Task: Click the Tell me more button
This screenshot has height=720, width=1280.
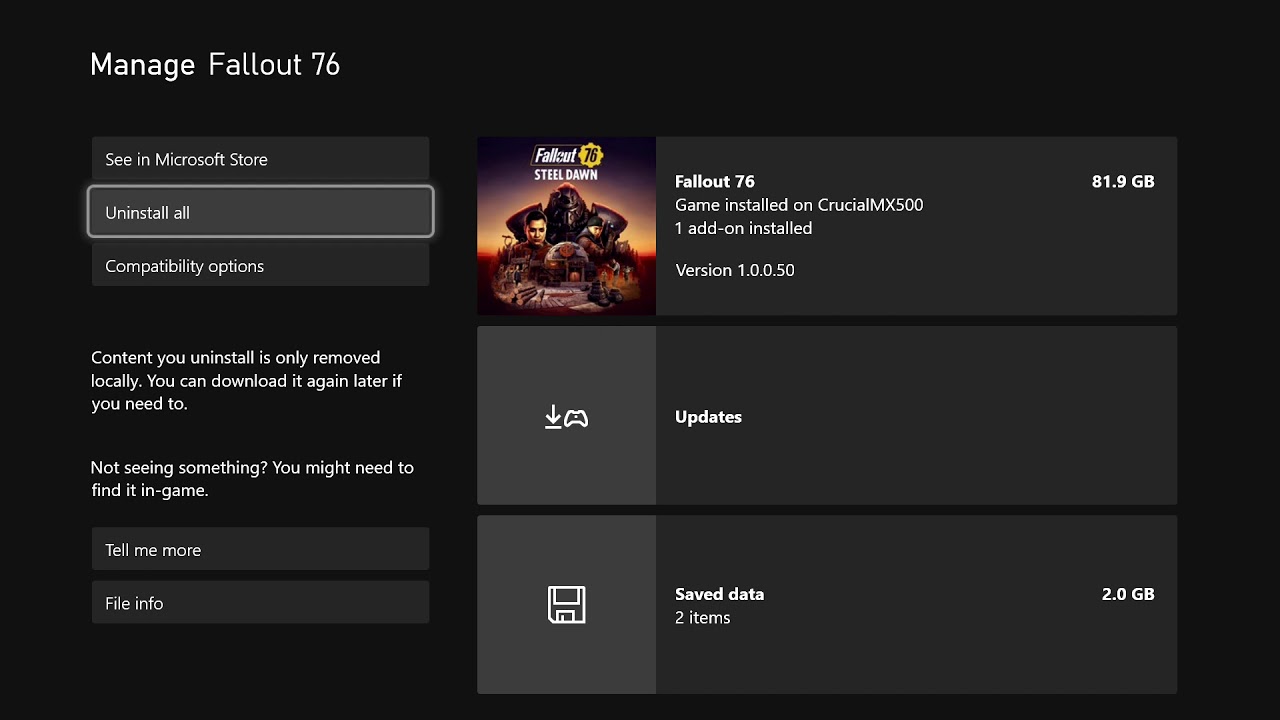Action: click(x=260, y=549)
